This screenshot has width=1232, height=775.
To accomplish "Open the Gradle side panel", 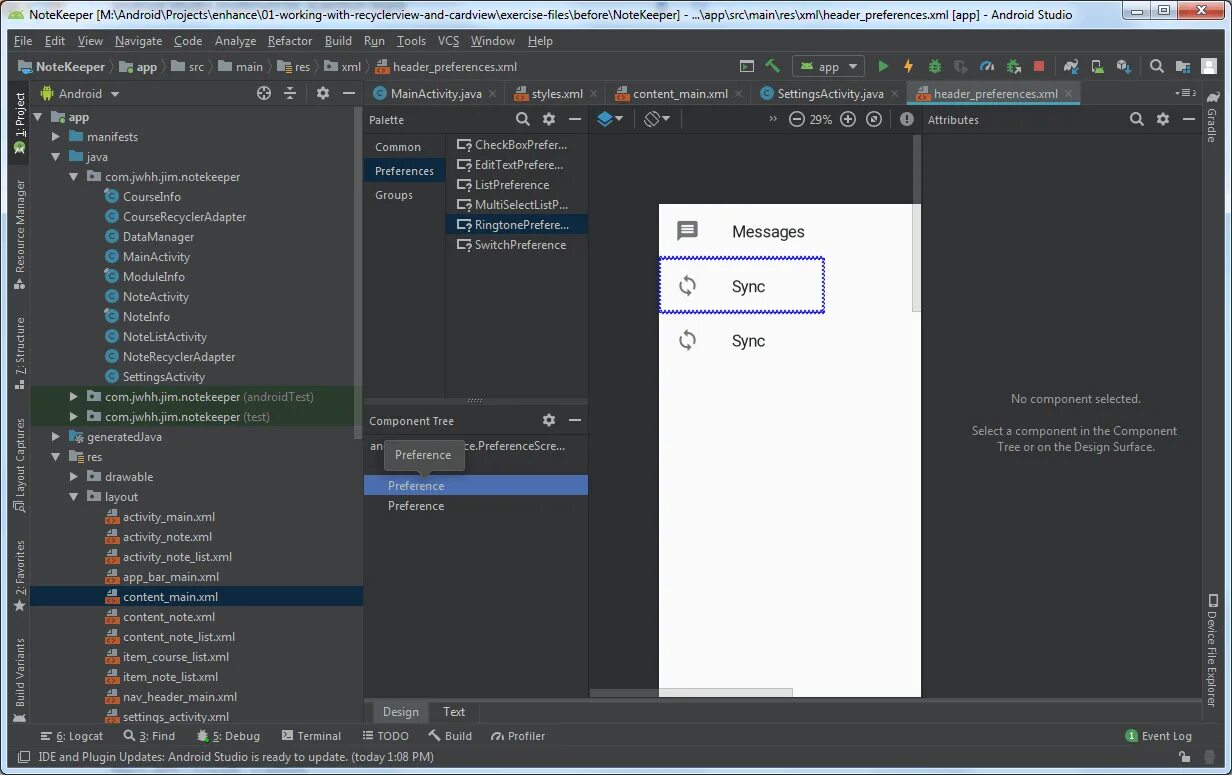I will click(x=1212, y=116).
